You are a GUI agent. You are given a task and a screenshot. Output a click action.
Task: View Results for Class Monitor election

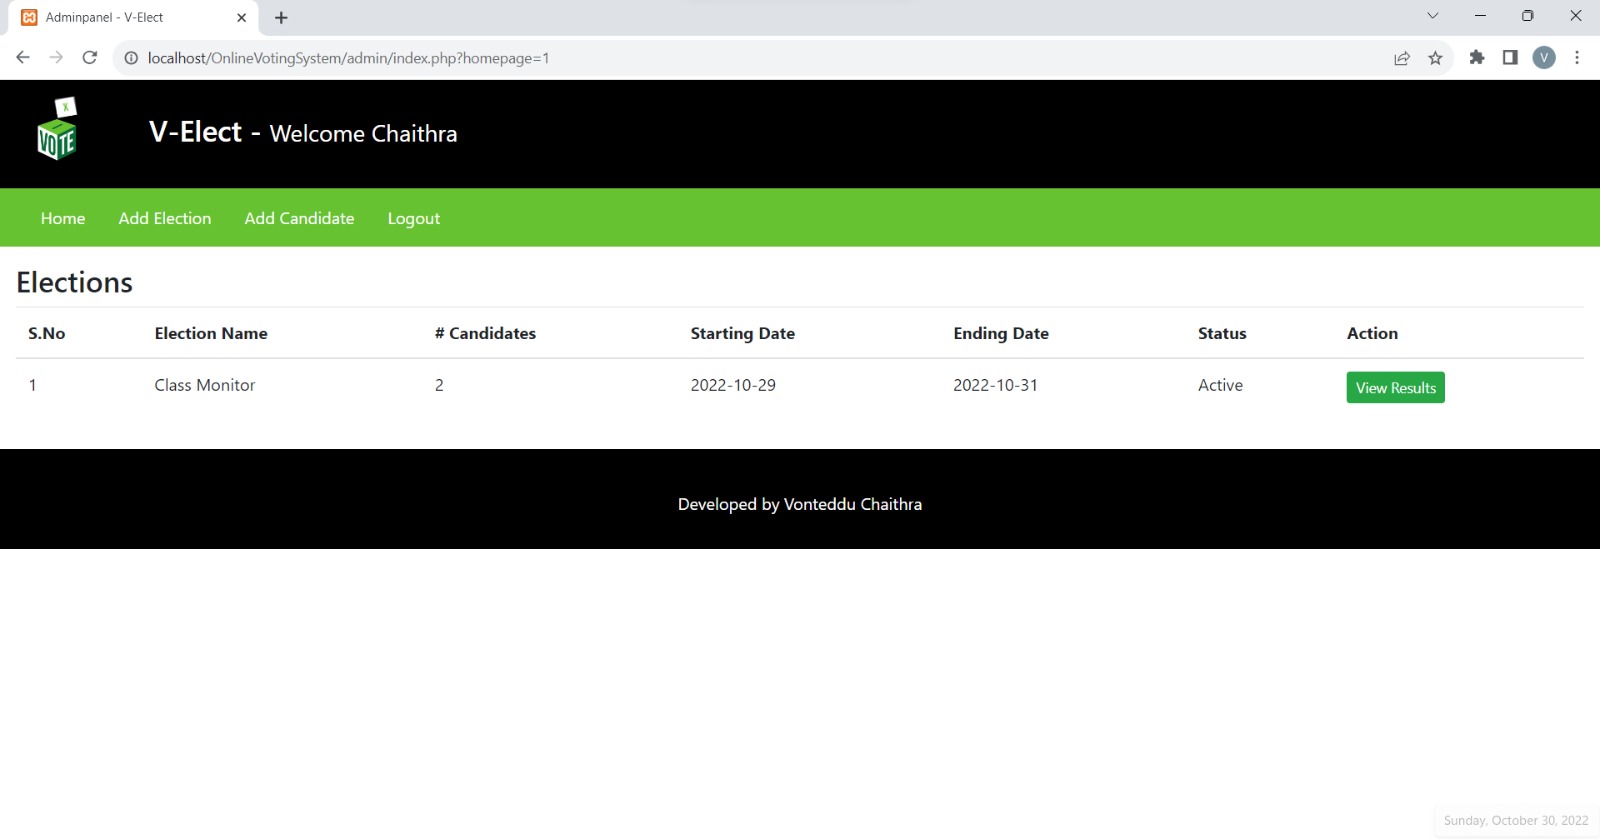tap(1395, 388)
